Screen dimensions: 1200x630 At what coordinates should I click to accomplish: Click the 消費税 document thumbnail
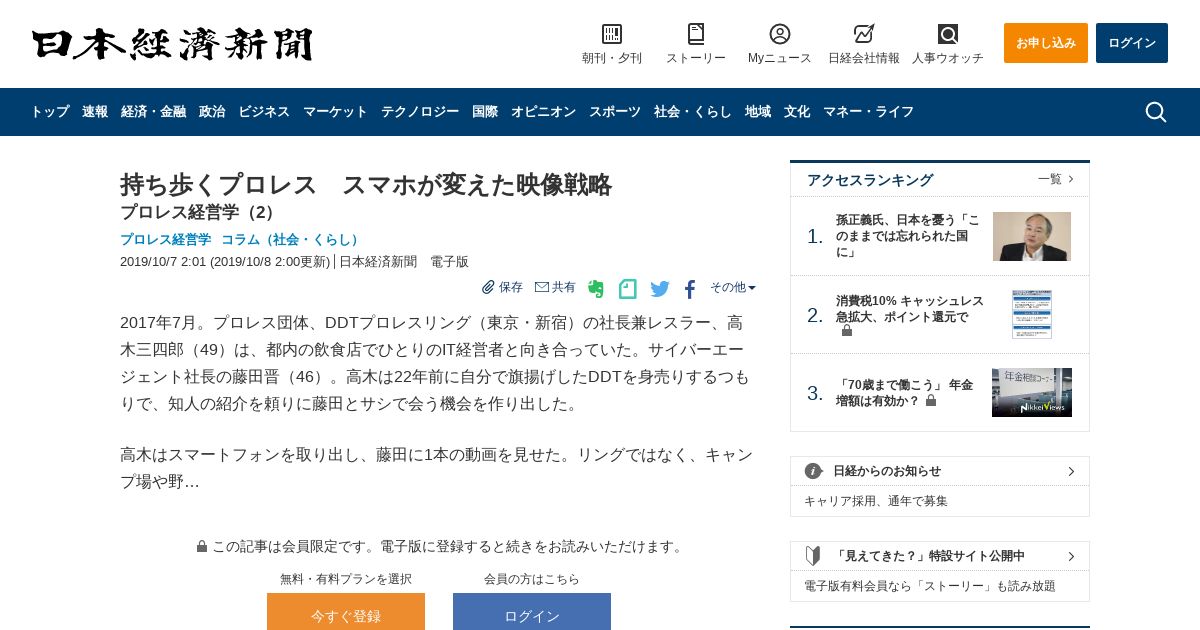coord(1032,314)
